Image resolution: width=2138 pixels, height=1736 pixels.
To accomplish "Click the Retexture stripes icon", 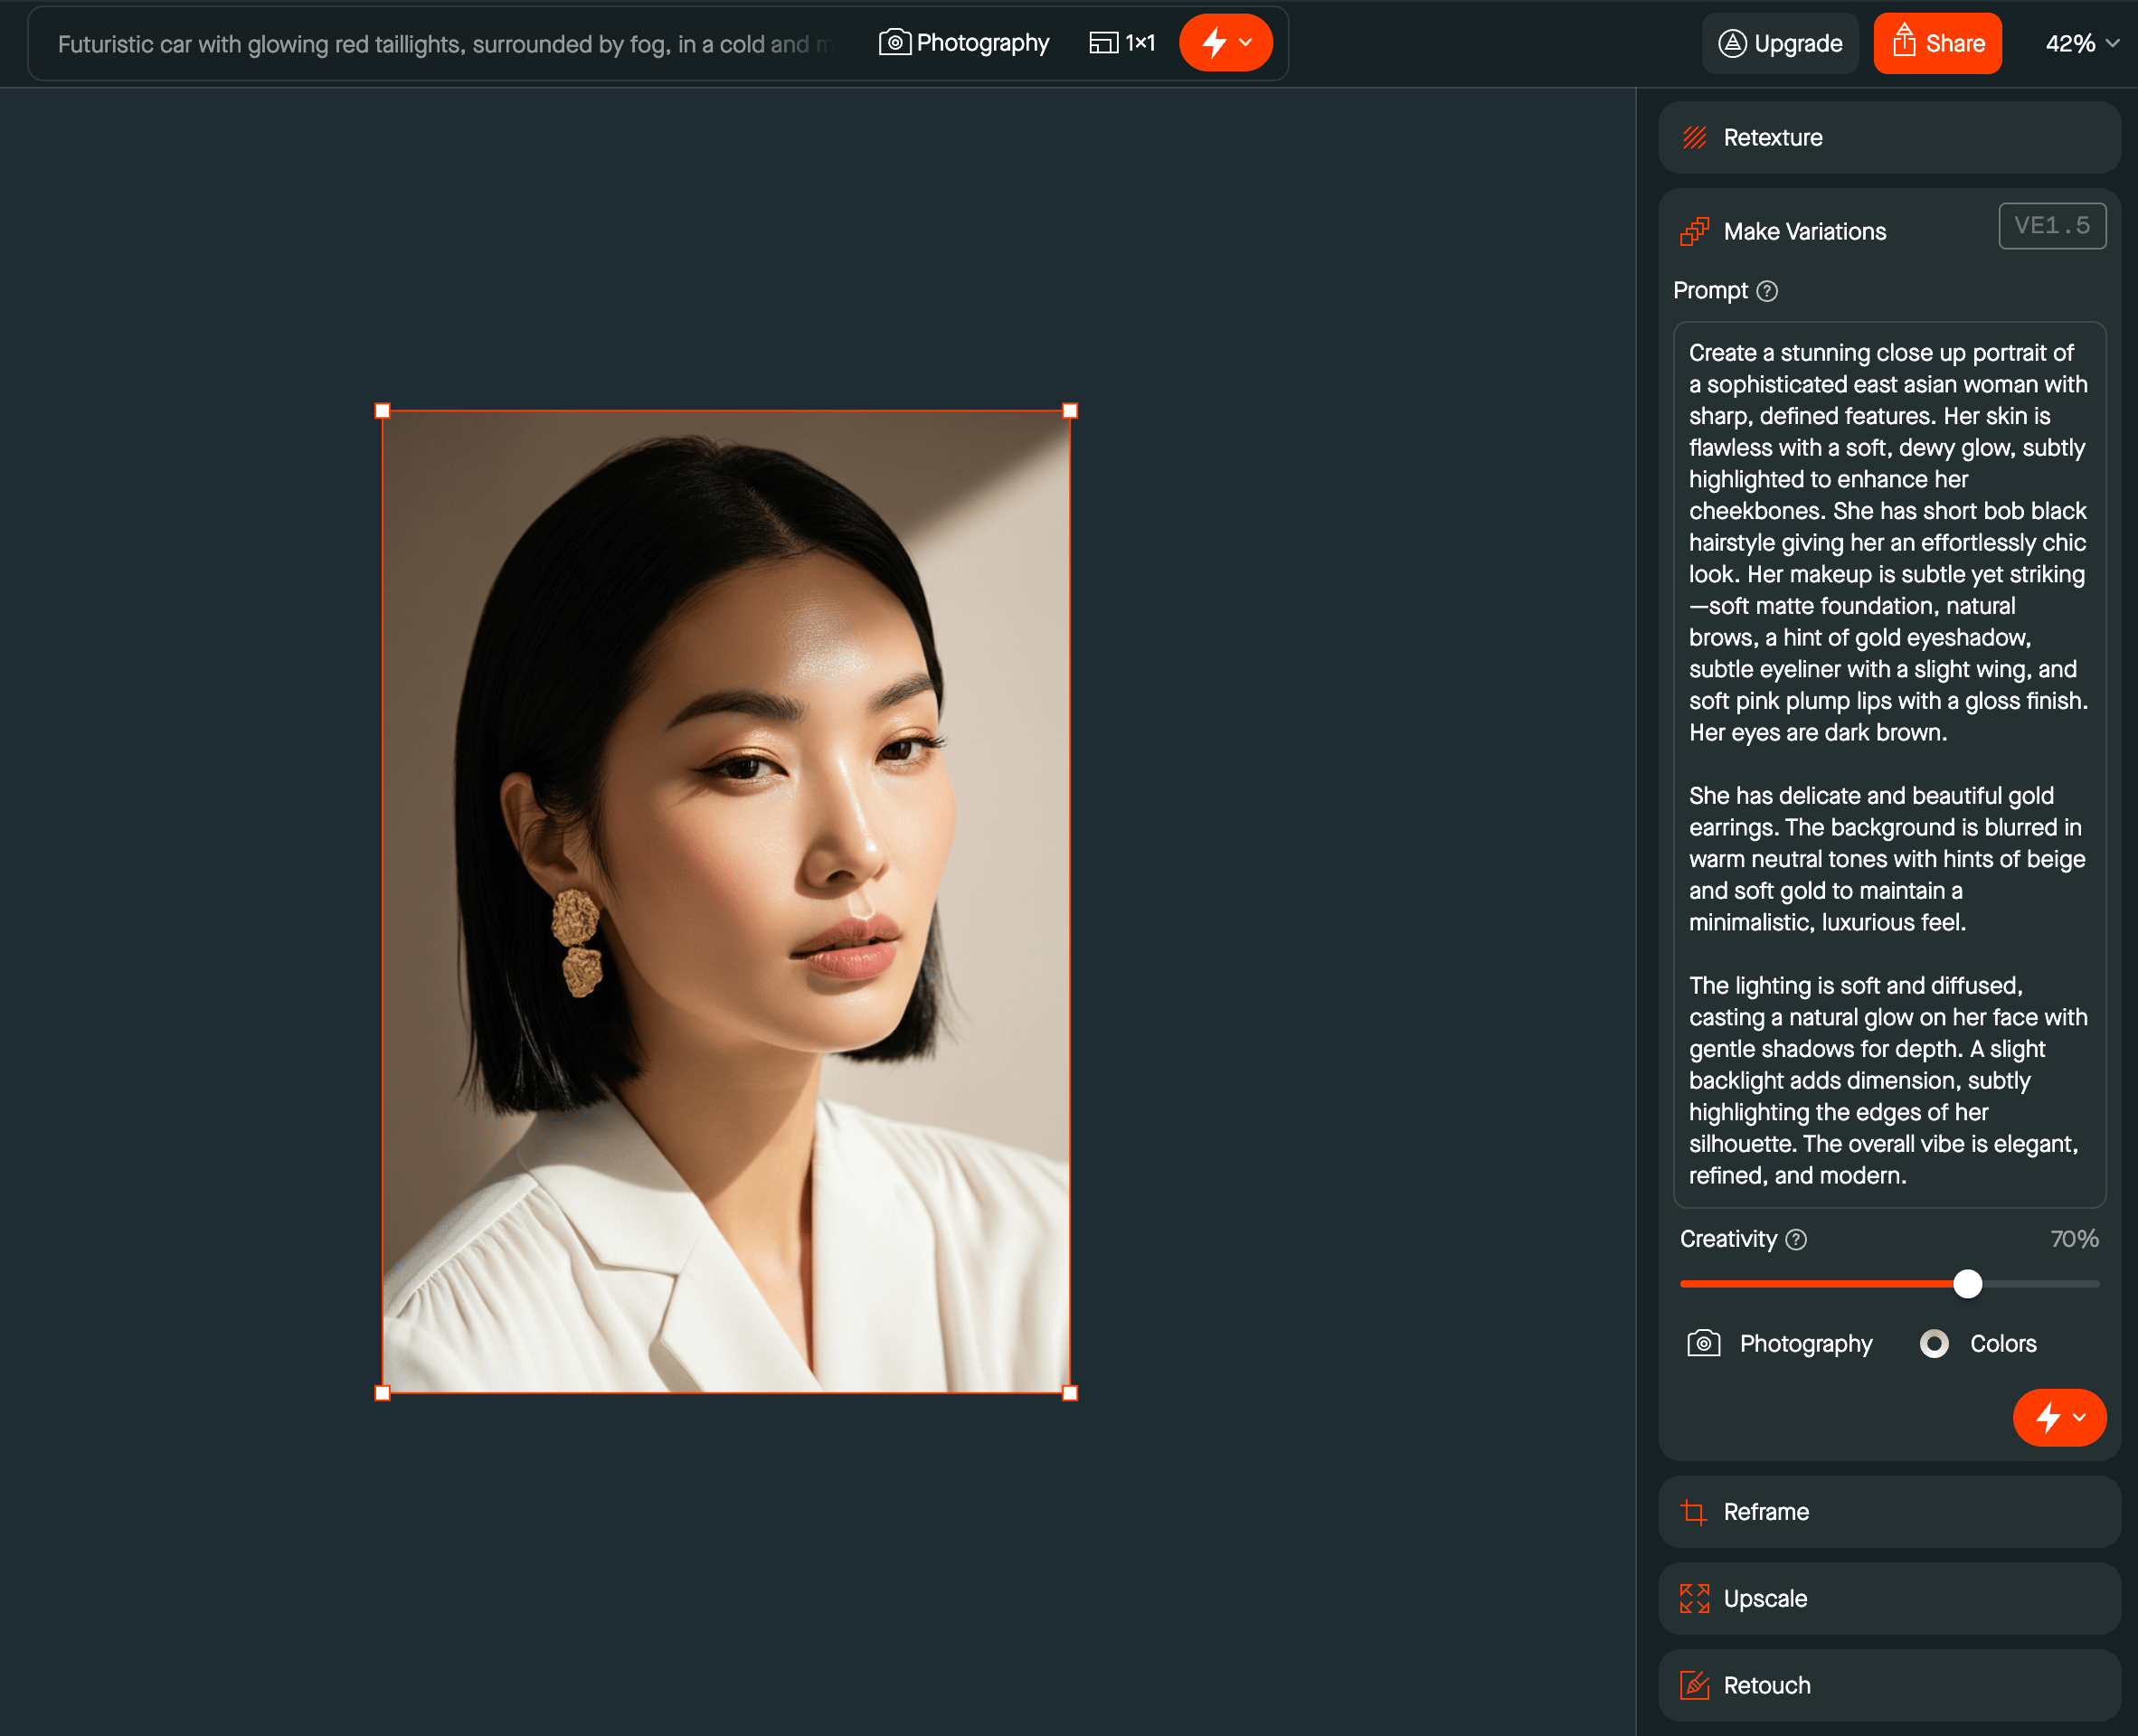I will (x=1694, y=138).
